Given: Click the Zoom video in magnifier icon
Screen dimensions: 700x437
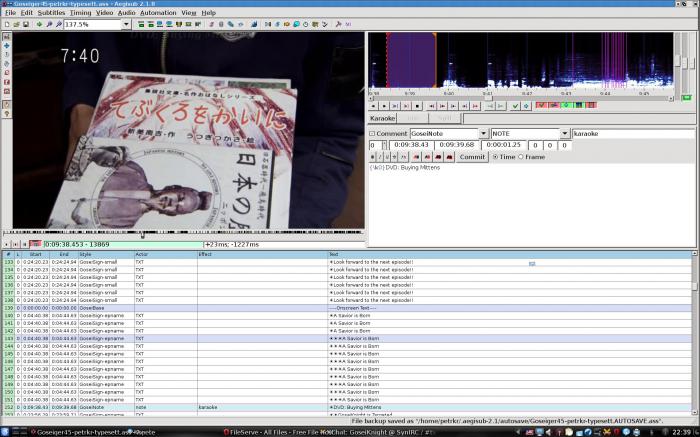Looking at the screenshot, I should click(x=49, y=24).
